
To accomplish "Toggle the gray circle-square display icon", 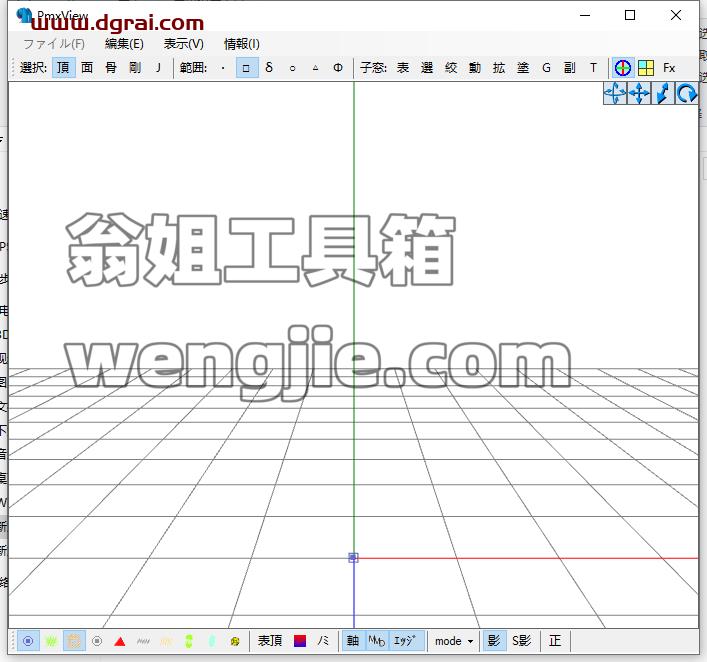I will coord(97,641).
